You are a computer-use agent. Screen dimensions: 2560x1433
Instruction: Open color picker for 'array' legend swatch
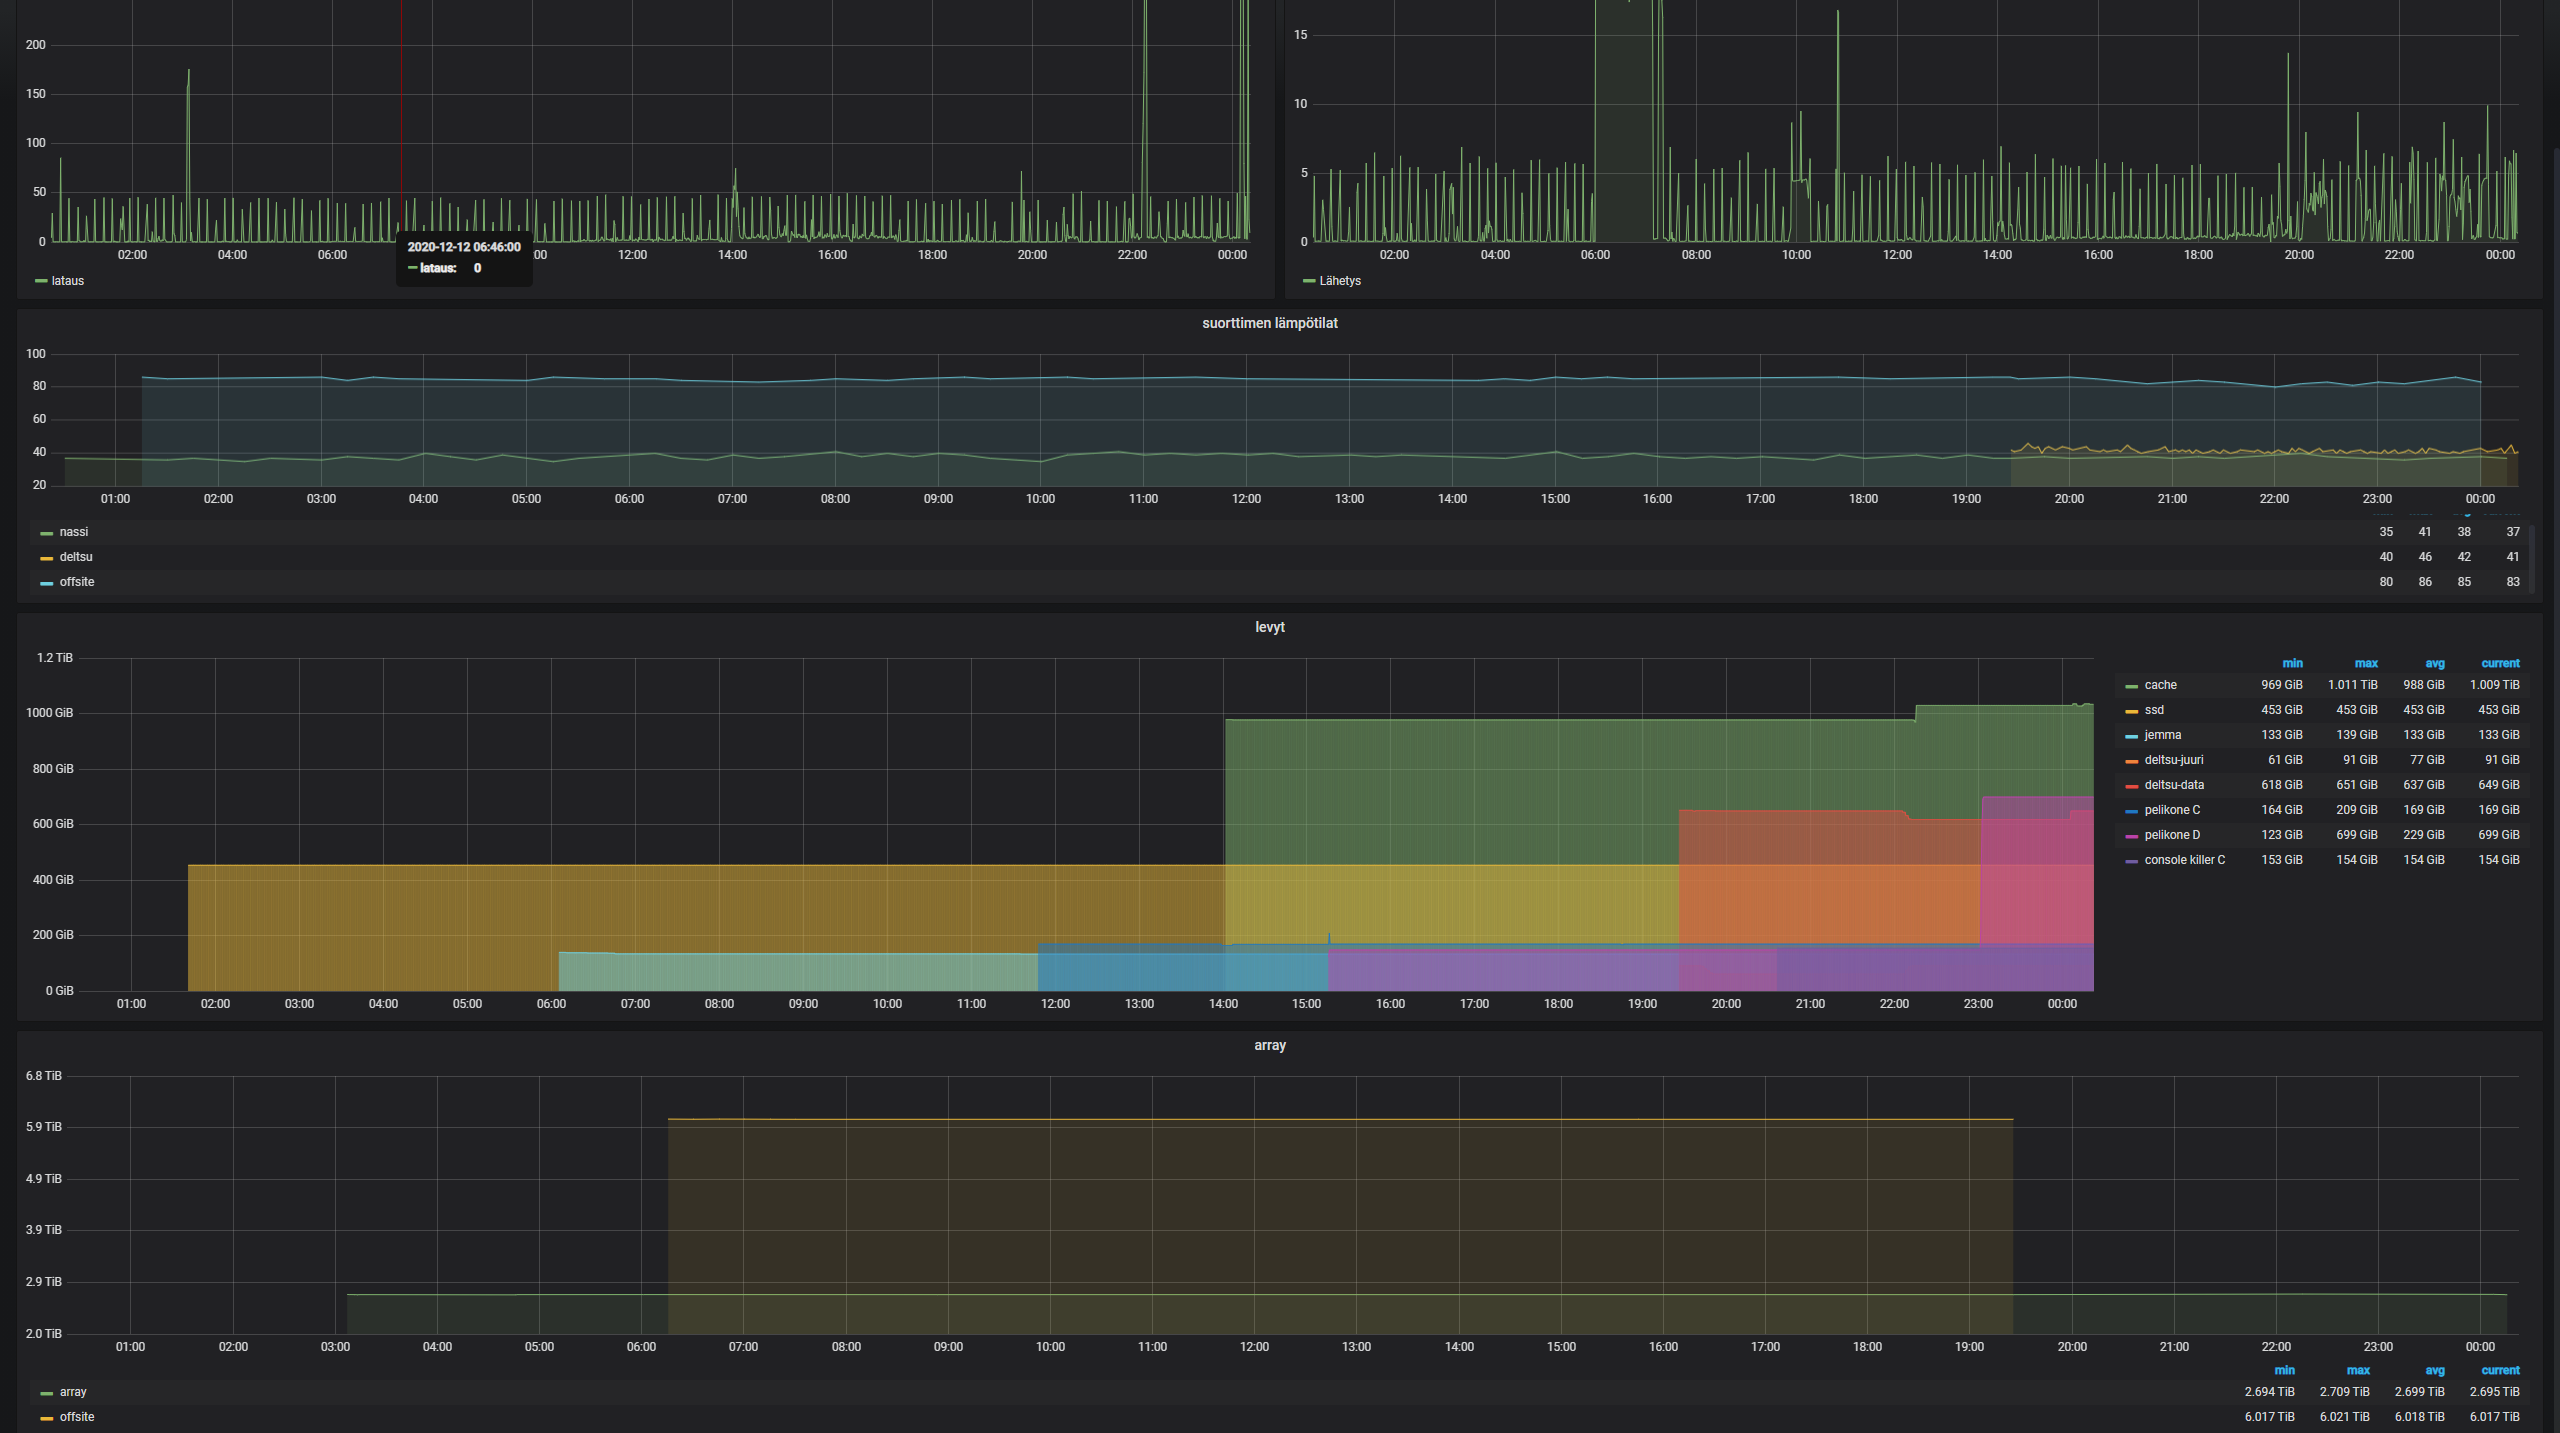(x=46, y=1393)
